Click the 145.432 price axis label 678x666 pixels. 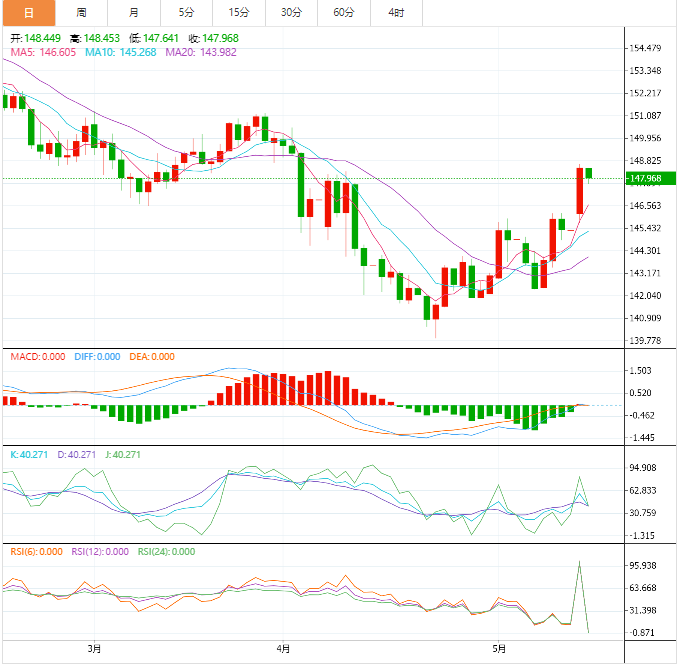[645, 228]
